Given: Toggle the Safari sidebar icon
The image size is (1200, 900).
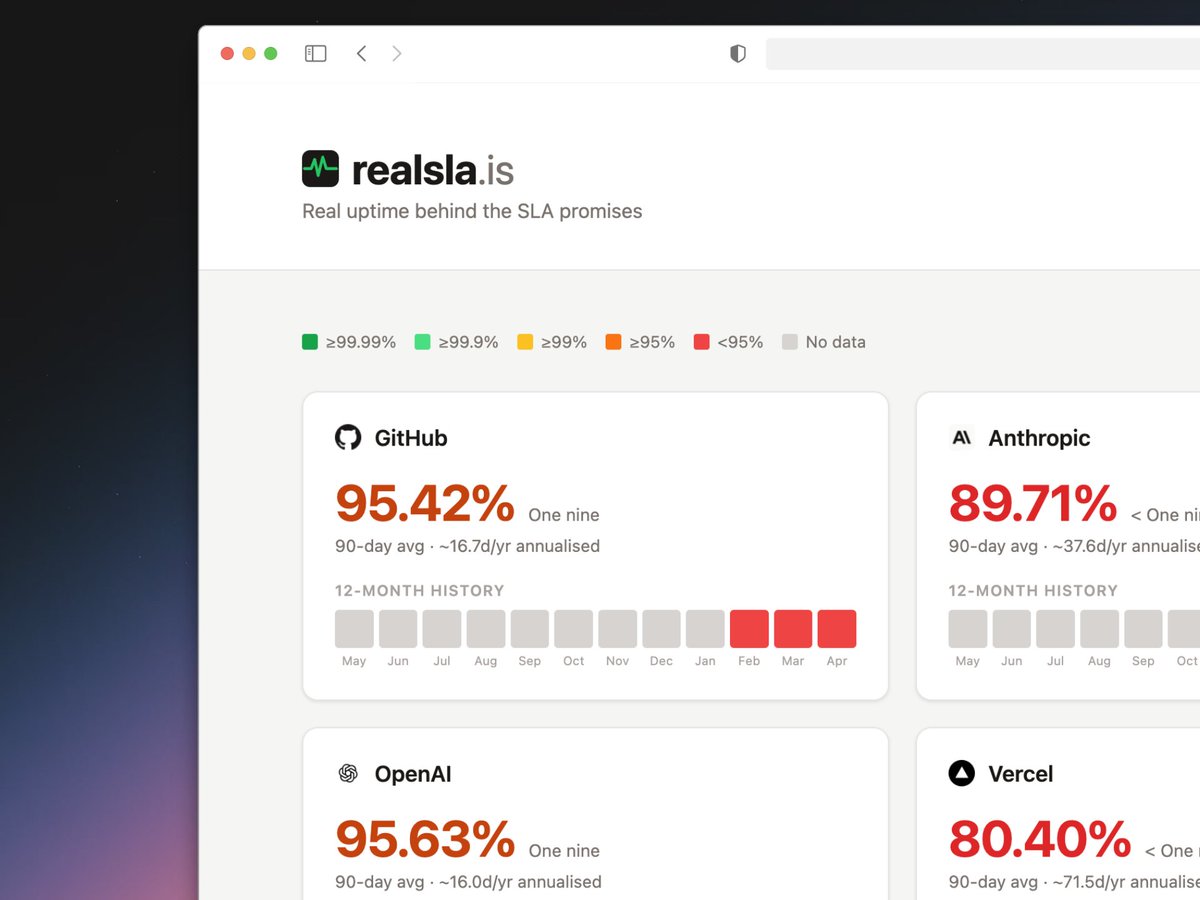Looking at the screenshot, I should point(316,54).
